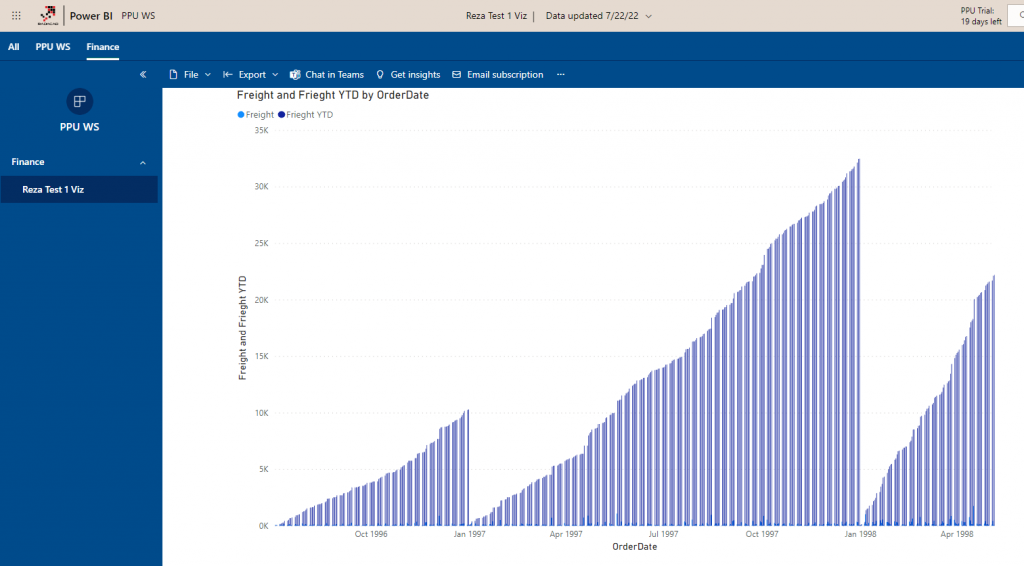
Task: Select the Finance tab
Action: click(x=102, y=47)
